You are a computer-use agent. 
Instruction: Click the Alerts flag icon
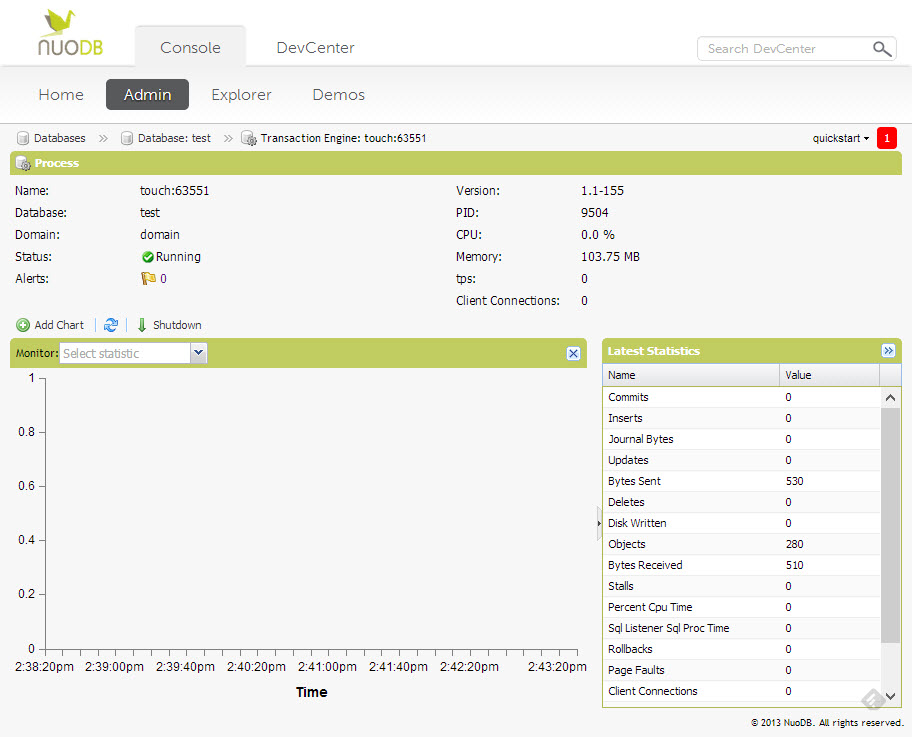(x=148, y=279)
